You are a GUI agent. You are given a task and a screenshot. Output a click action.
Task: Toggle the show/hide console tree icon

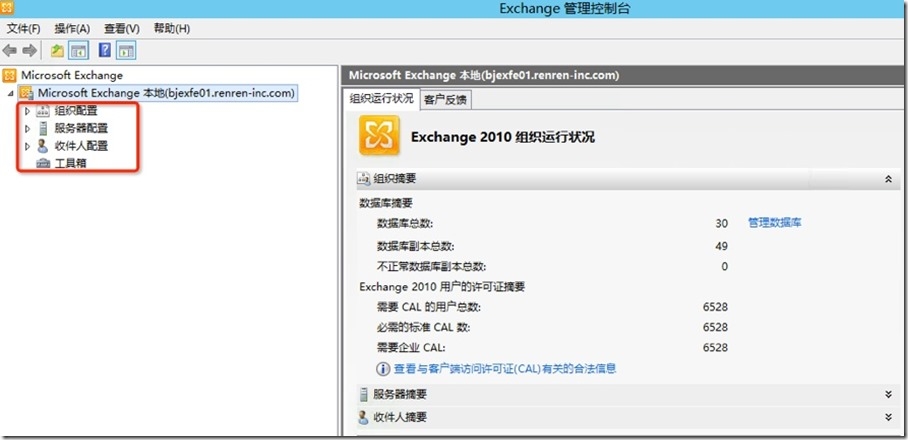[78, 51]
